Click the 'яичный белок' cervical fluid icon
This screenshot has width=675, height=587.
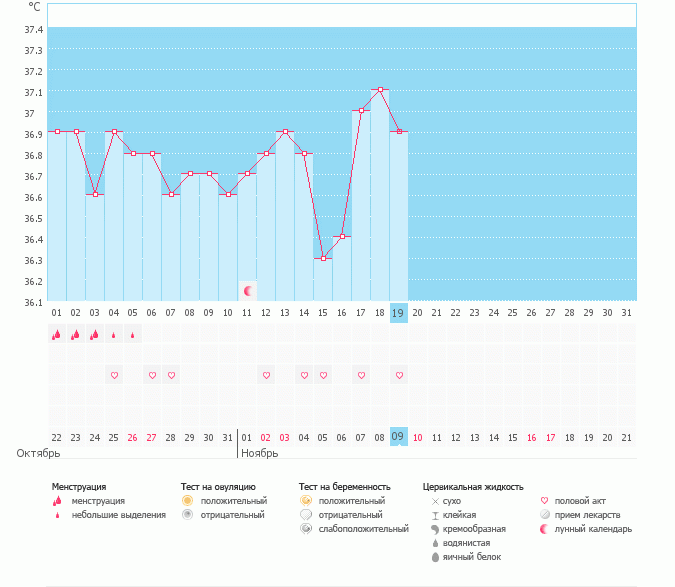click(x=435, y=556)
